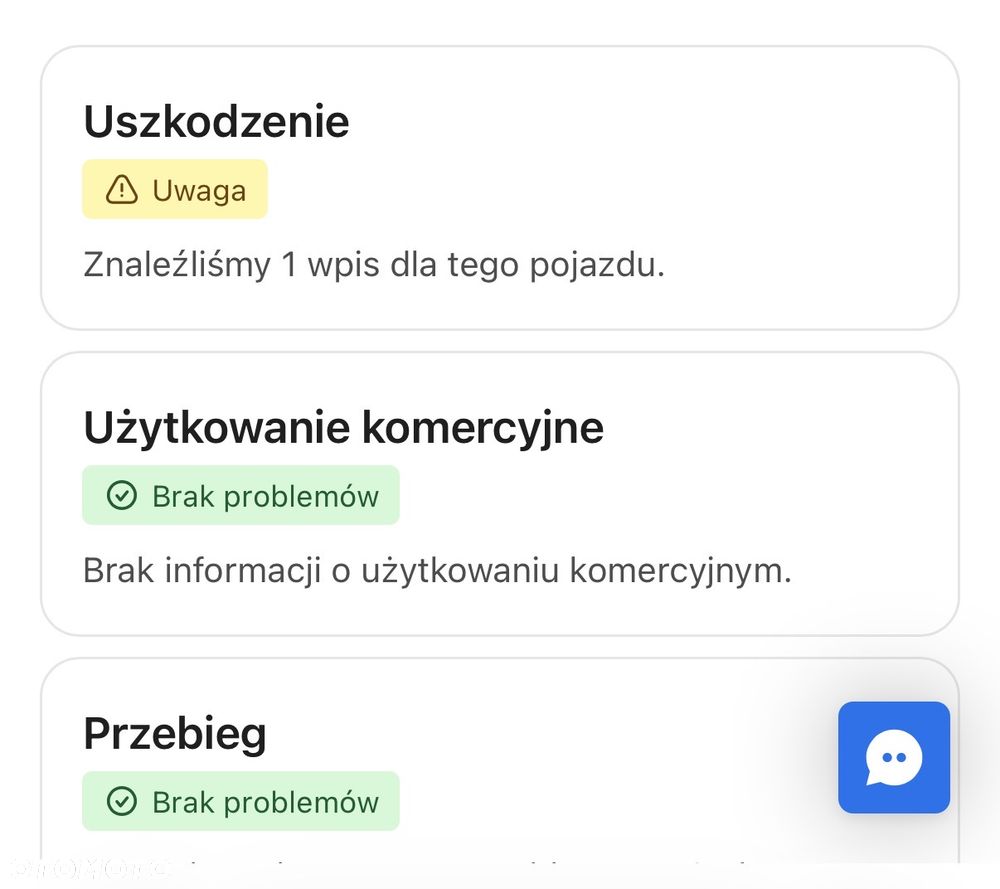Click check-circle icon under Przebieg heading
This screenshot has height=889, width=1000.
(121, 801)
